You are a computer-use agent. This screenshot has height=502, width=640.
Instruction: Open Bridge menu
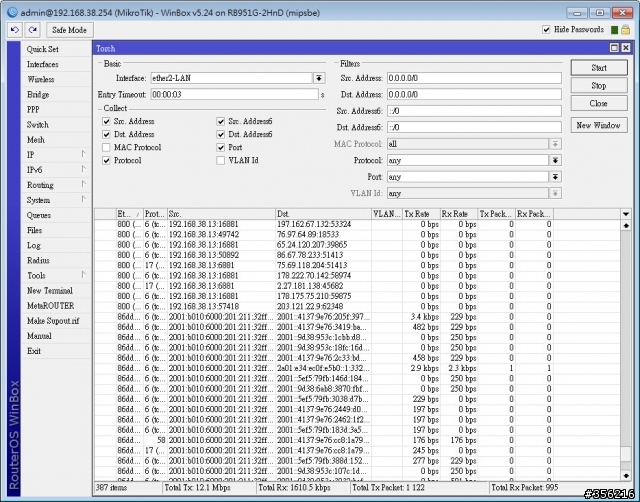pyautogui.click(x=56, y=94)
